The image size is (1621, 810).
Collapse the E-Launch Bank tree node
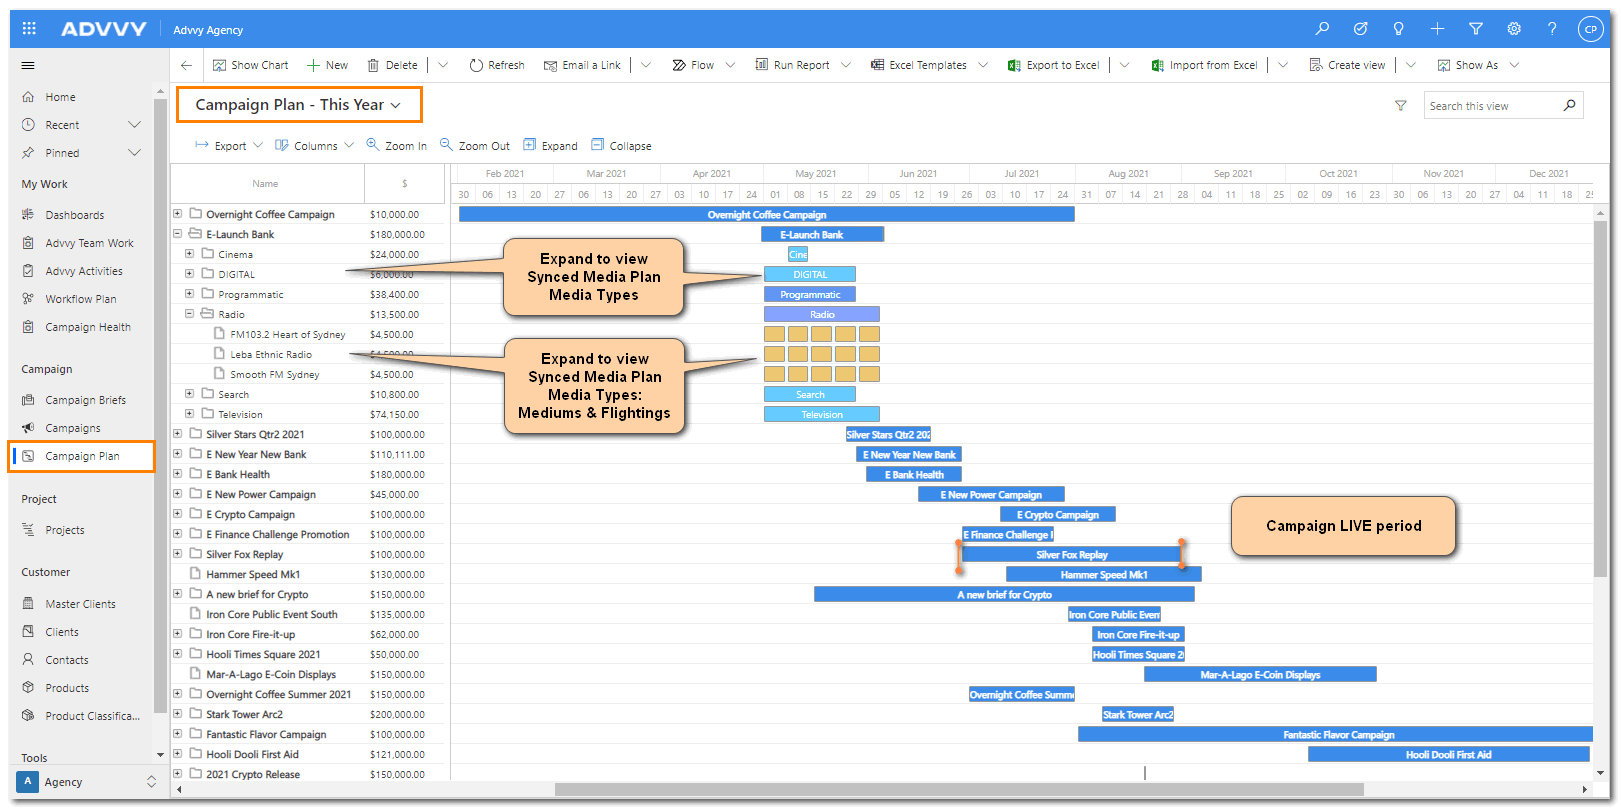pos(177,233)
